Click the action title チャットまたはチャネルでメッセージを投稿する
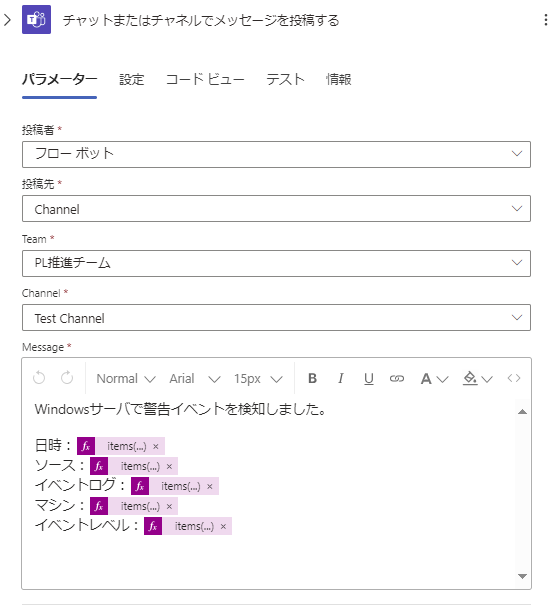Image resolution: width=554 pixels, height=612 pixels. [x=201, y=20]
